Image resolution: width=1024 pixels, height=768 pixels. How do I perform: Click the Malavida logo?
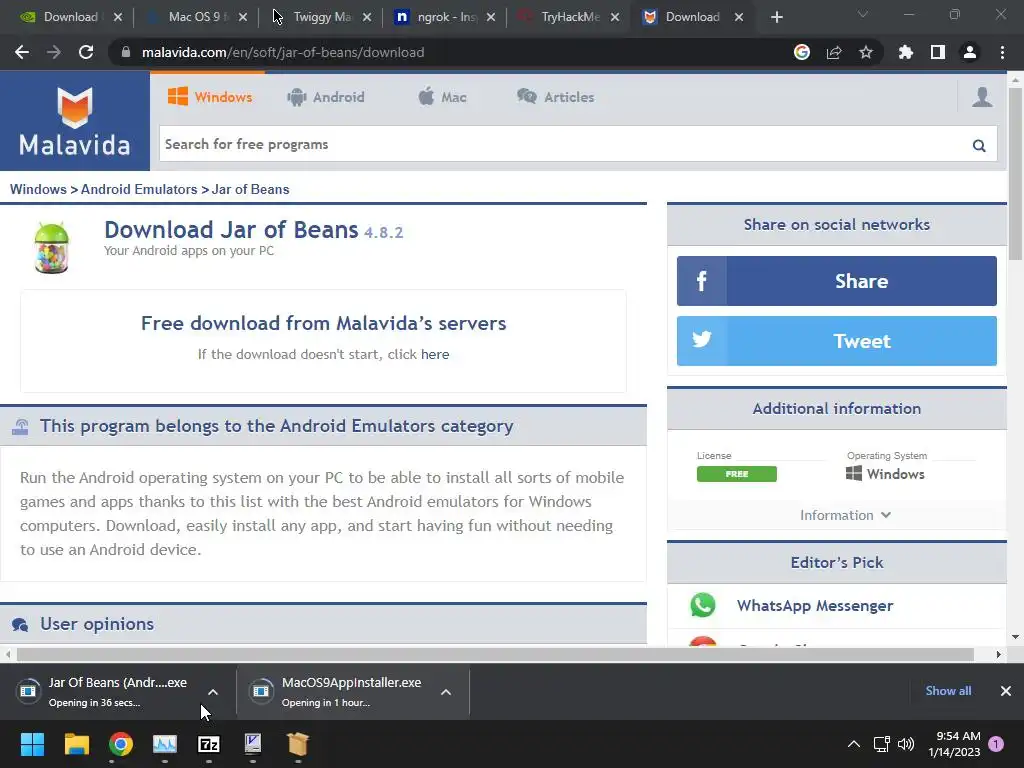74,121
